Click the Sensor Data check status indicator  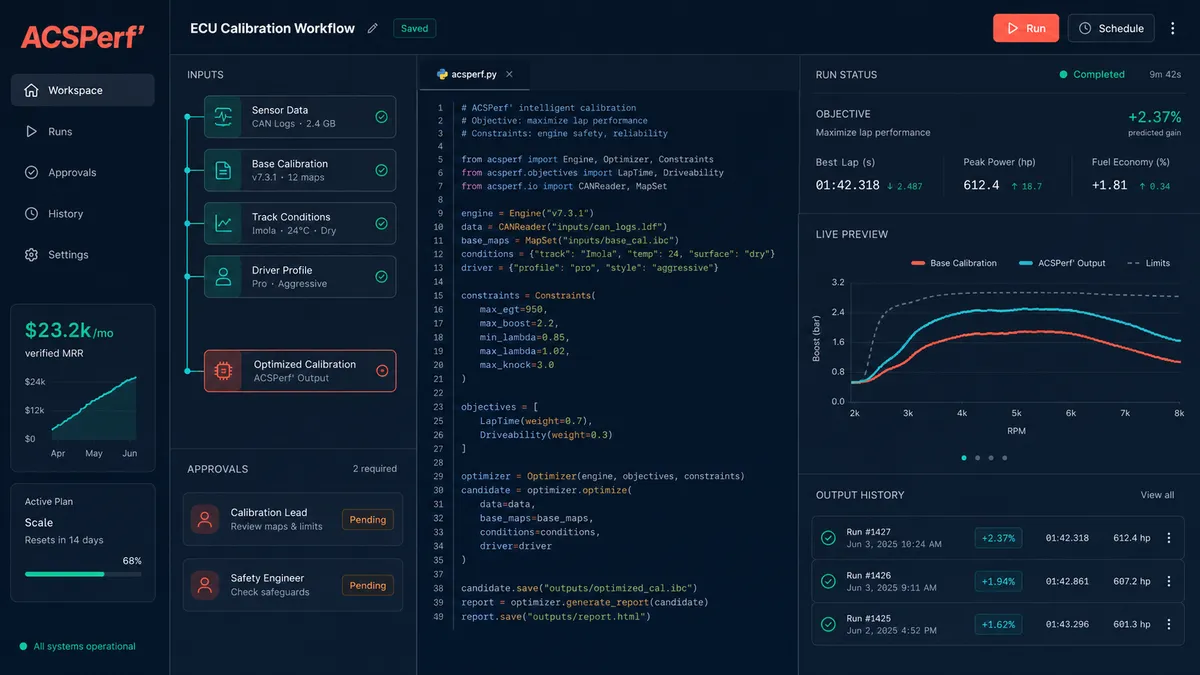pos(381,117)
